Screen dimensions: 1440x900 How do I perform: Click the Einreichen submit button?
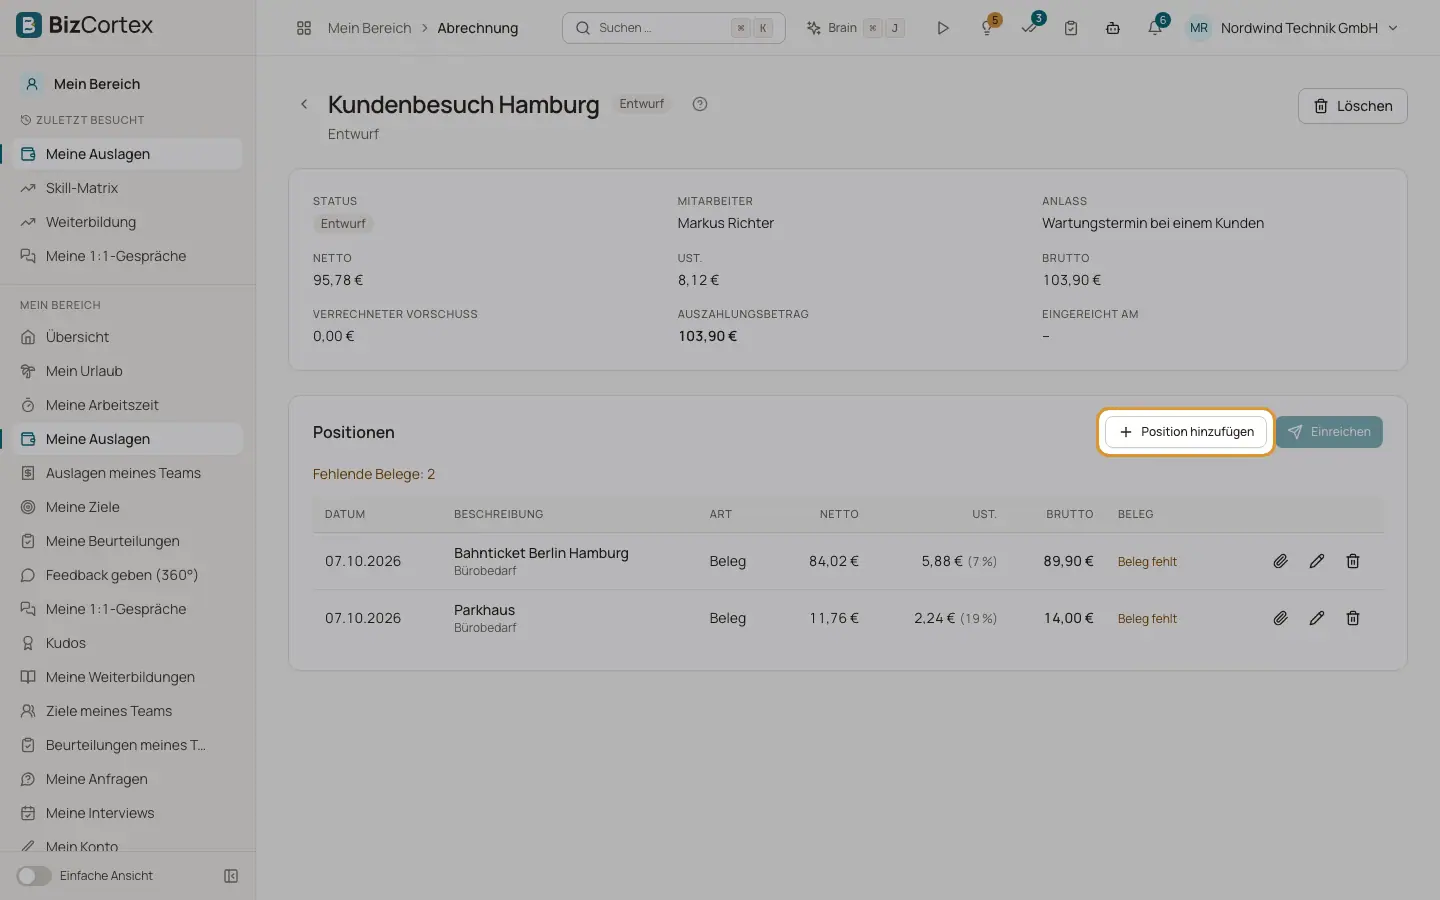point(1329,432)
